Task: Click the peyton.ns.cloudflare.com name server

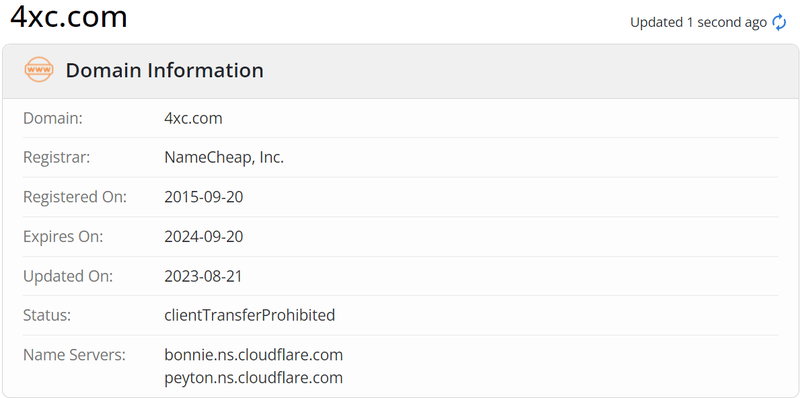Action: 254,378
